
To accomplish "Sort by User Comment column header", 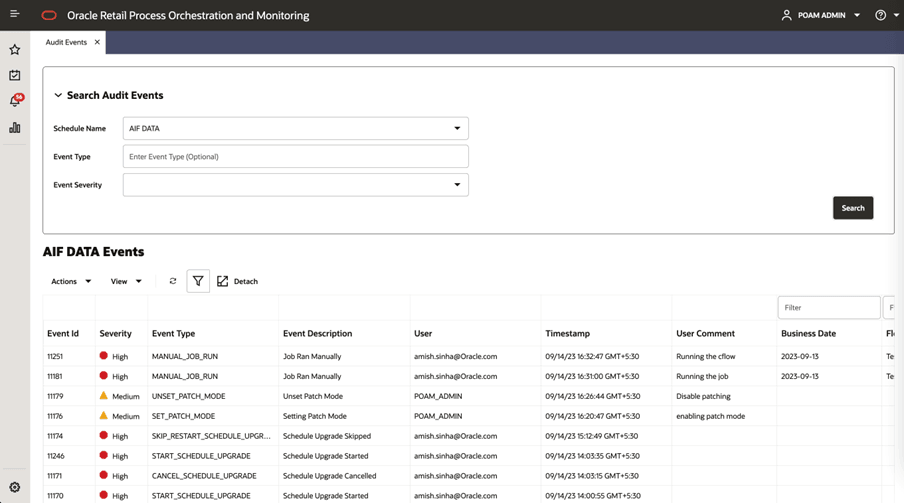I will pos(705,333).
